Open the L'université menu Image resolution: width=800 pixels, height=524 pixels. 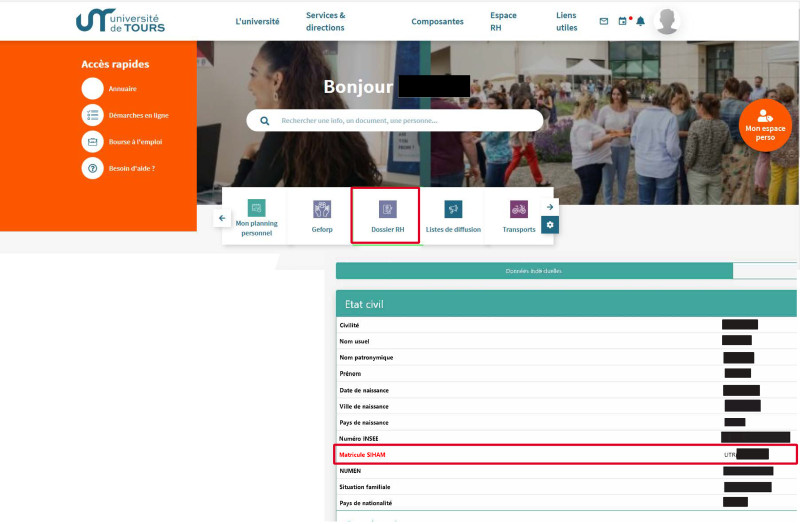point(257,21)
